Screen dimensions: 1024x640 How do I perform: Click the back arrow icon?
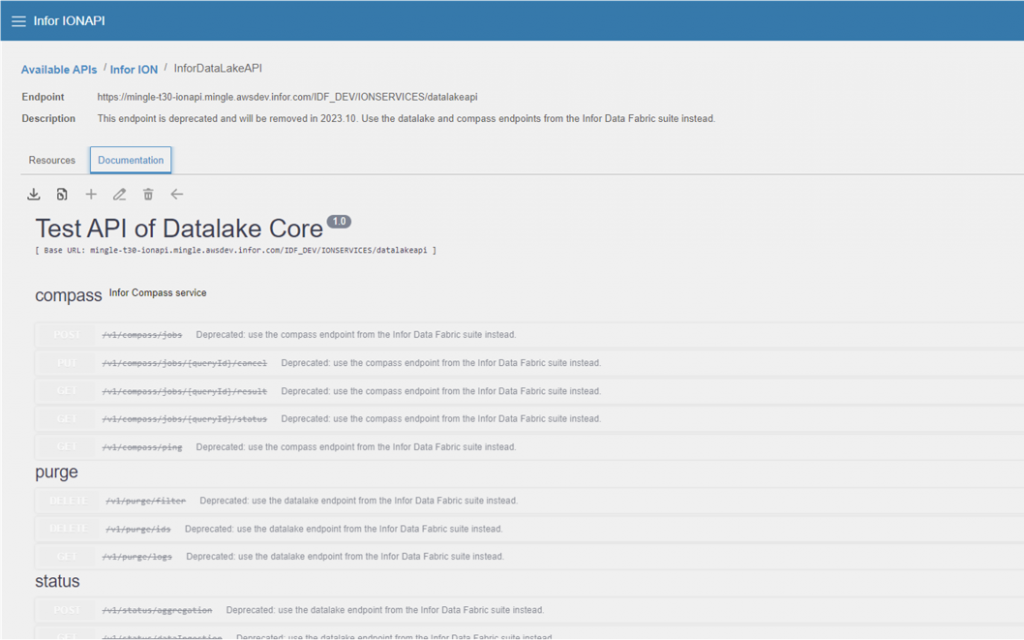pyautogui.click(x=177, y=195)
